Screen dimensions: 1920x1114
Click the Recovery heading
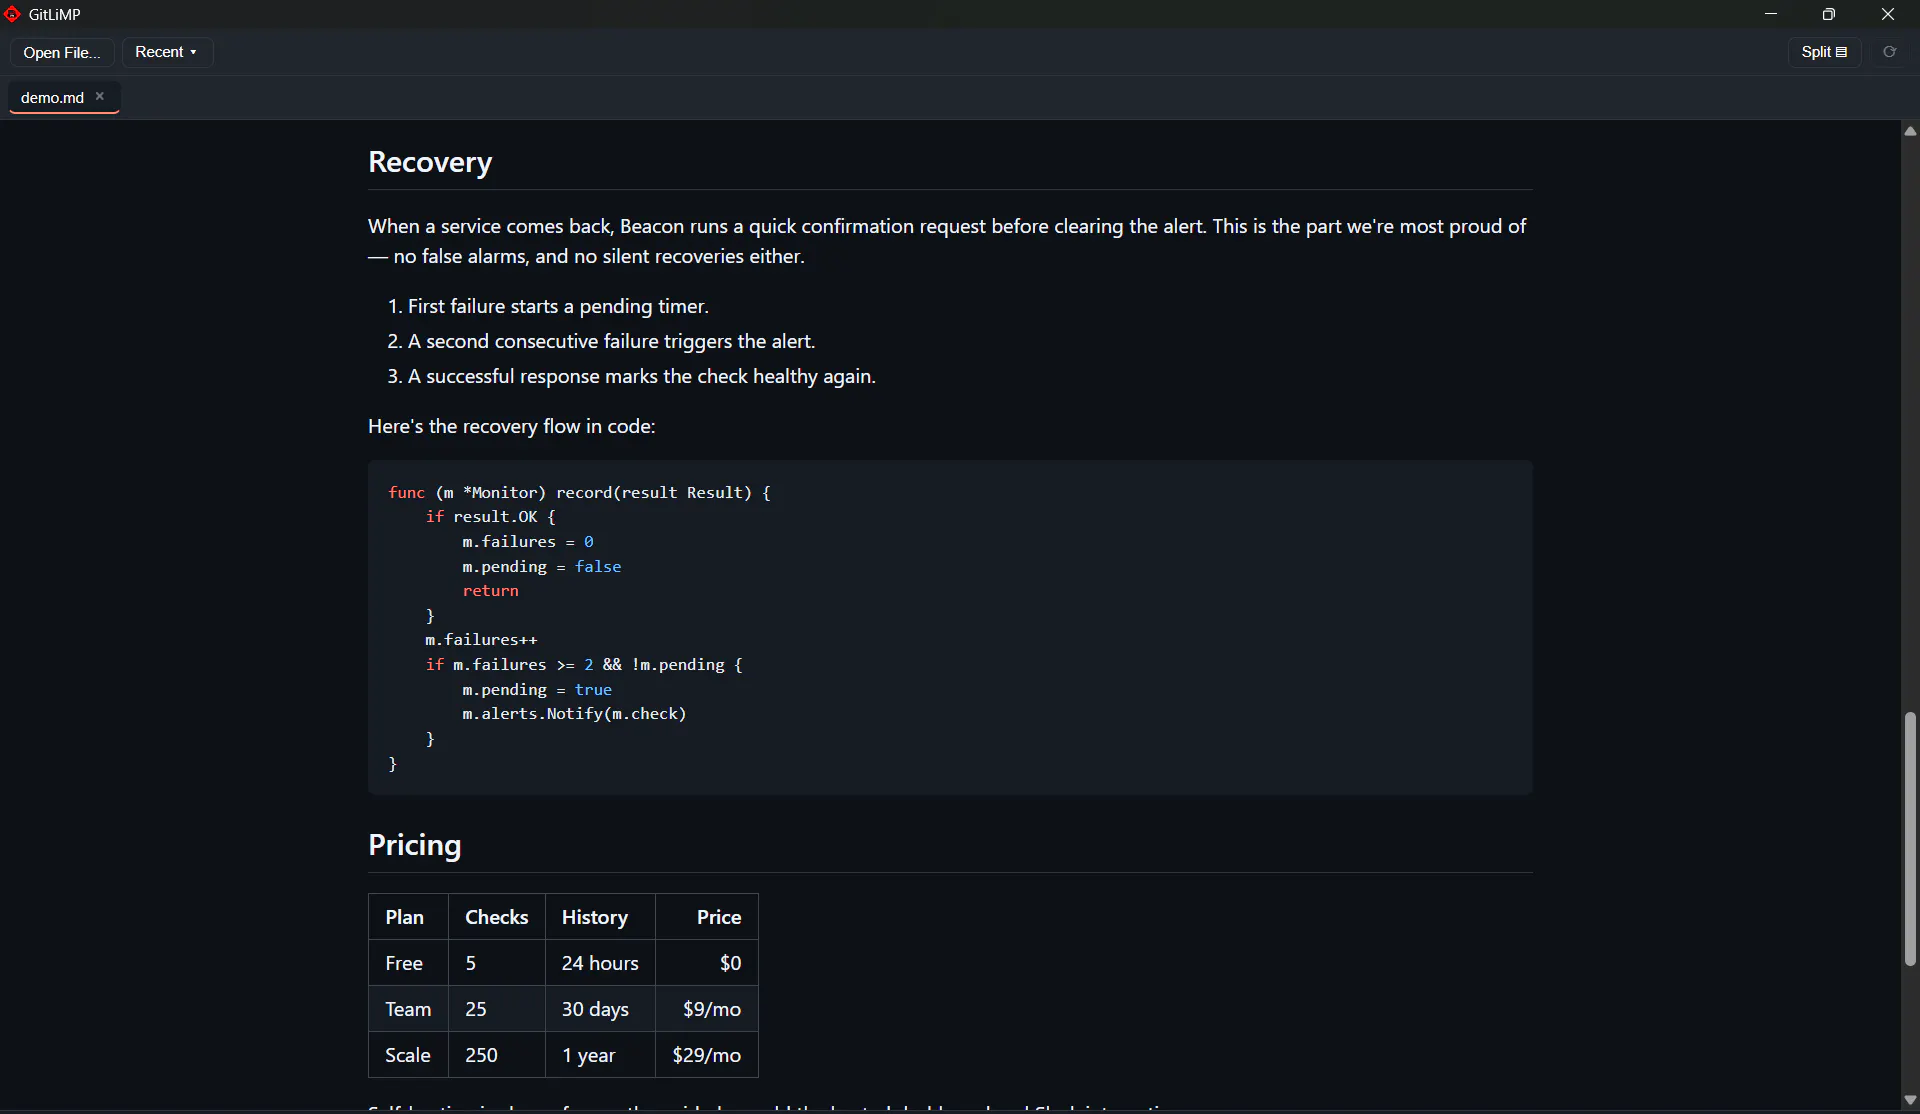point(430,162)
